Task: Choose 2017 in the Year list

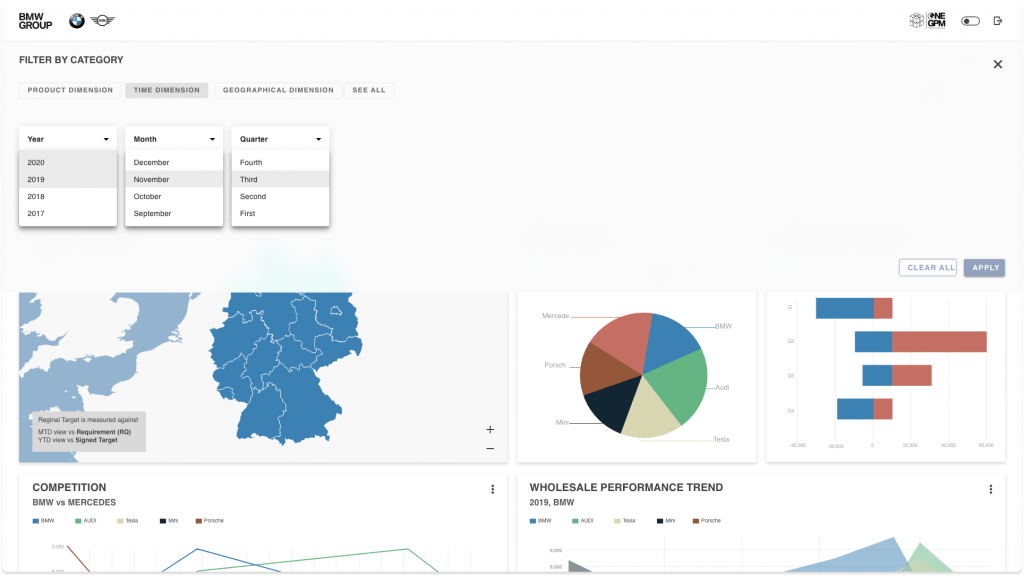Action: 68,214
